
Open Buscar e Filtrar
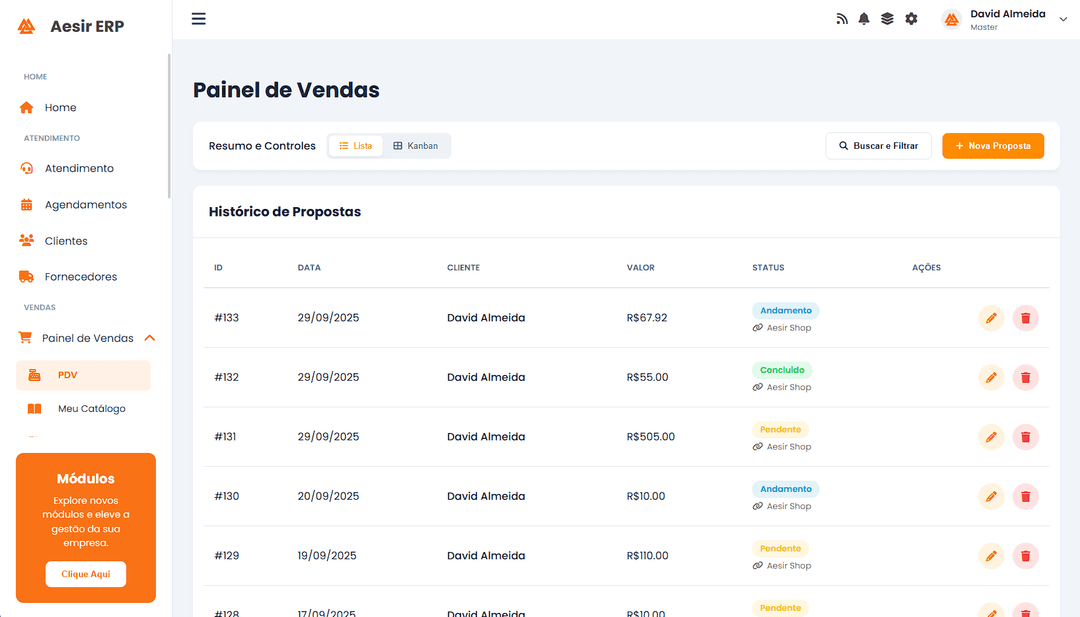(878, 146)
